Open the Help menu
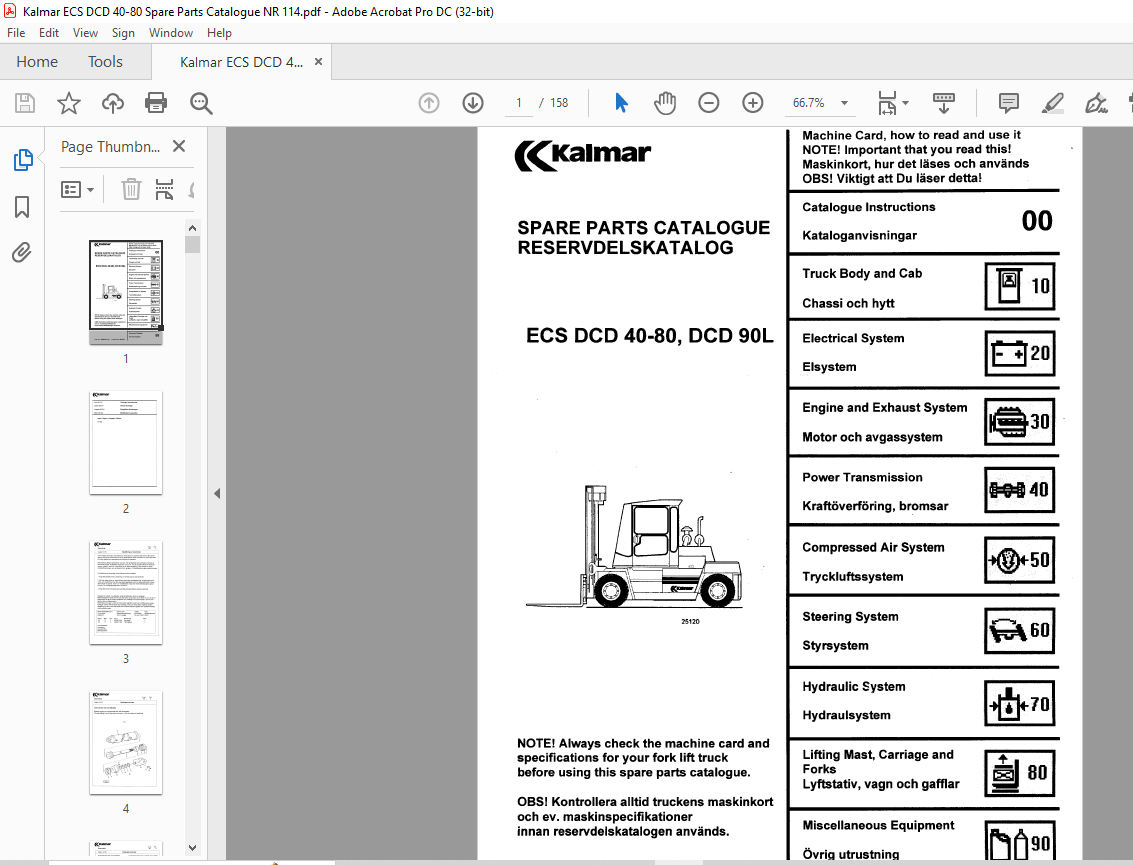The height and width of the screenshot is (865, 1133). (219, 33)
